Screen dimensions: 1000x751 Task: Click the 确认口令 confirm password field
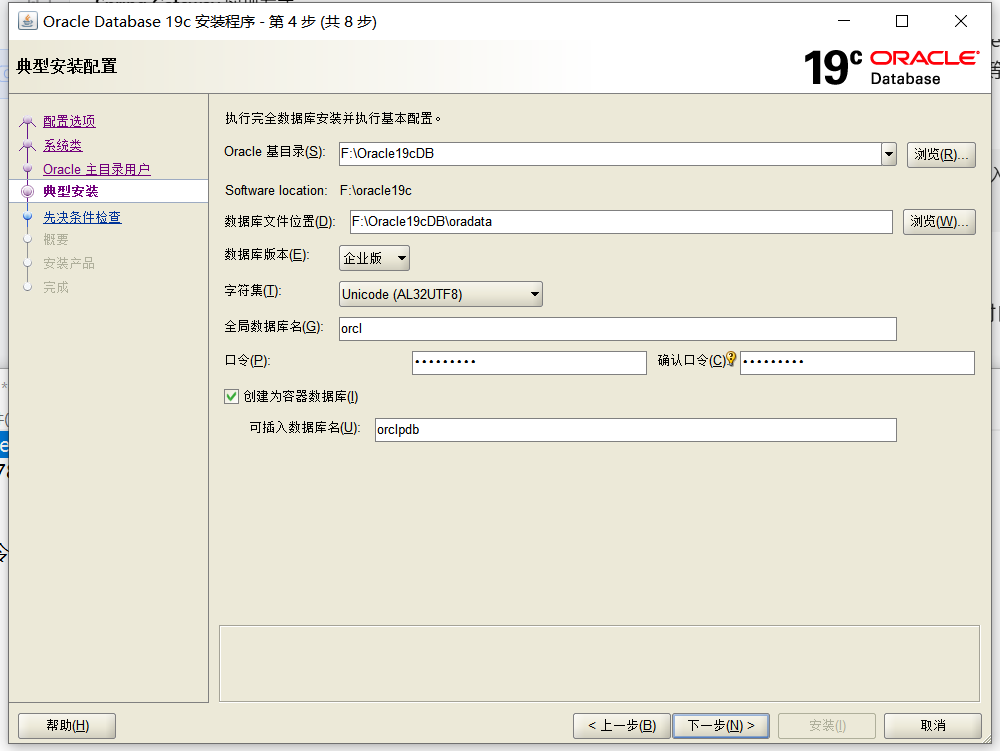(857, 363)
